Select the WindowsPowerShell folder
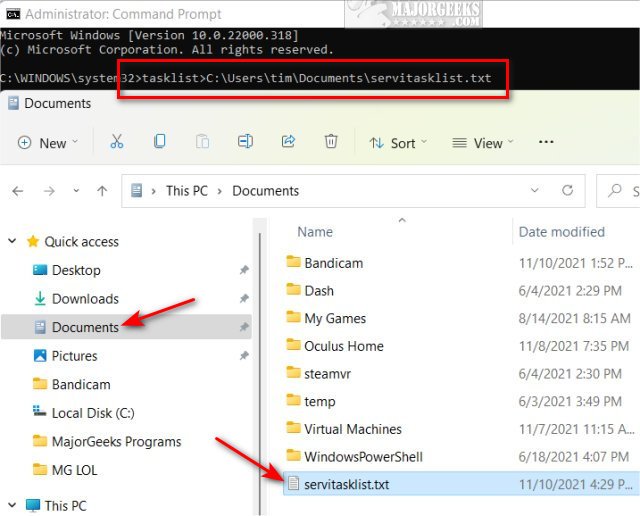 pos(364,457)
